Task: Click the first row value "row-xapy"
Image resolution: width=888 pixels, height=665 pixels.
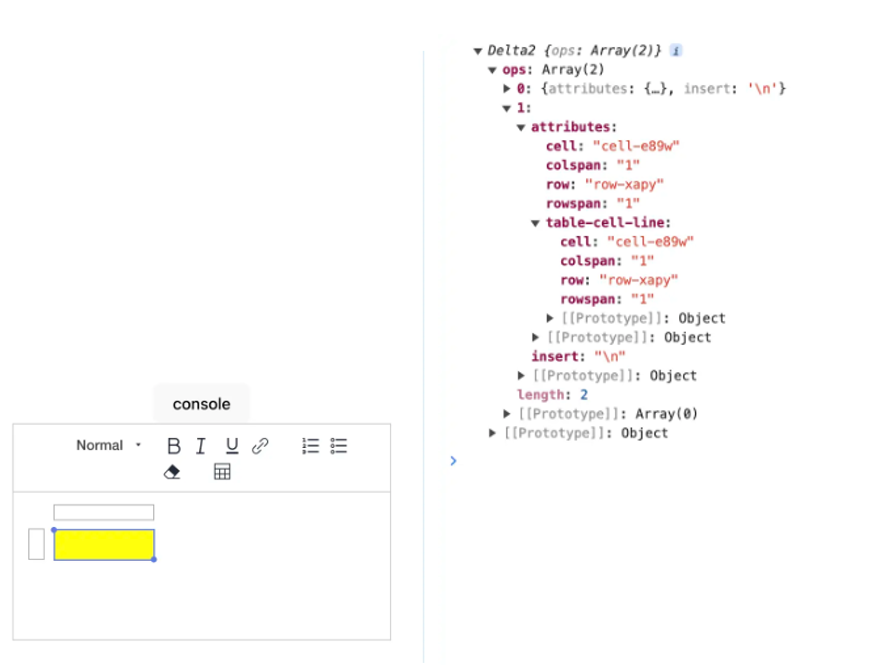Action: (x=624, y=185)
